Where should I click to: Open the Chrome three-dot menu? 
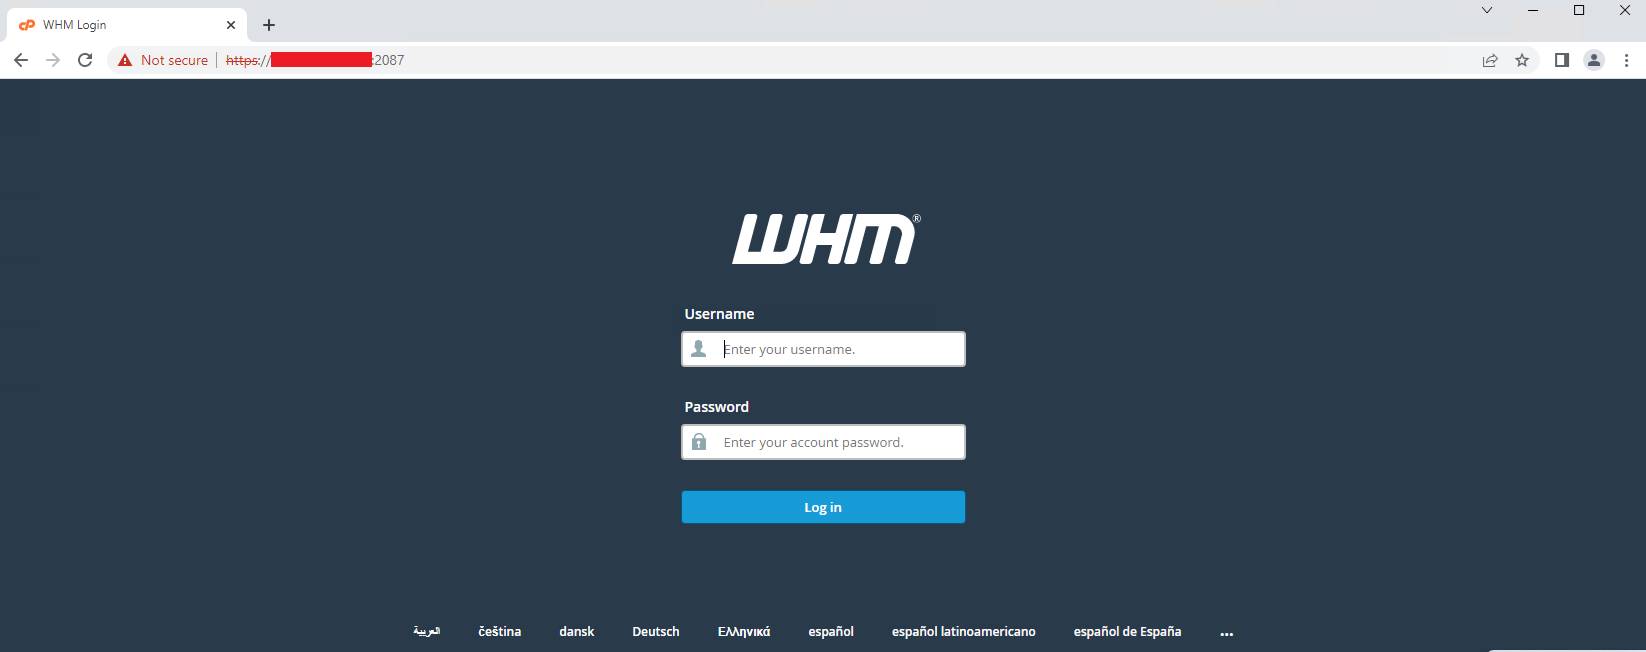1626,60
